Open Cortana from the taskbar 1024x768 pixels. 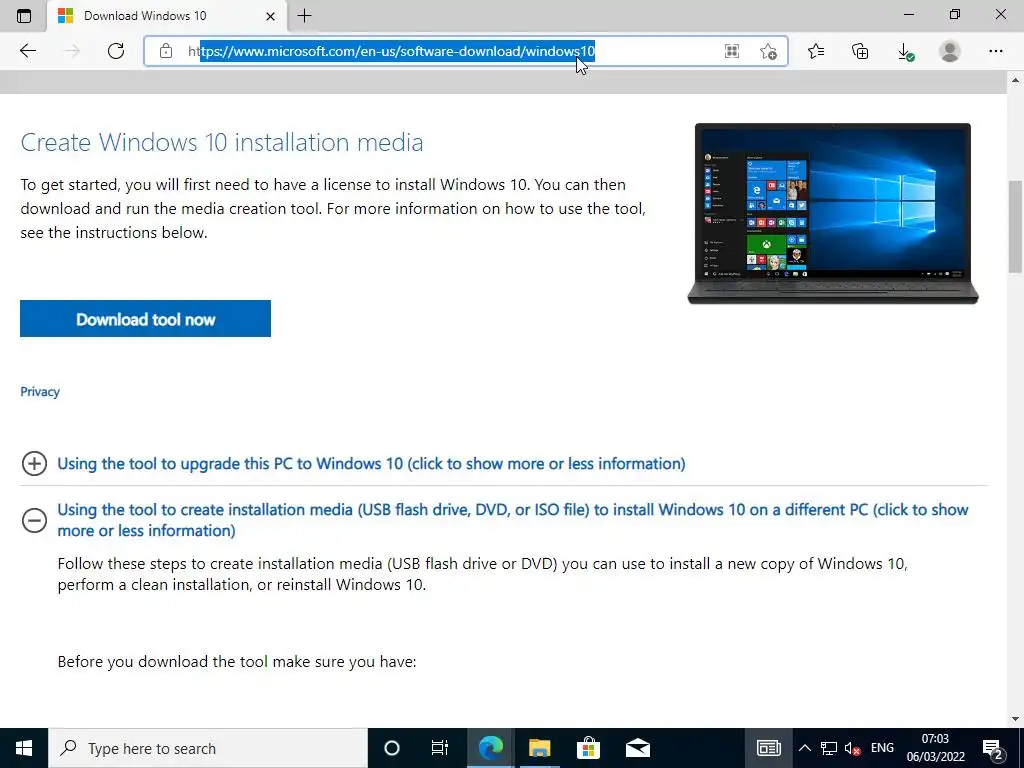(392, 748)
